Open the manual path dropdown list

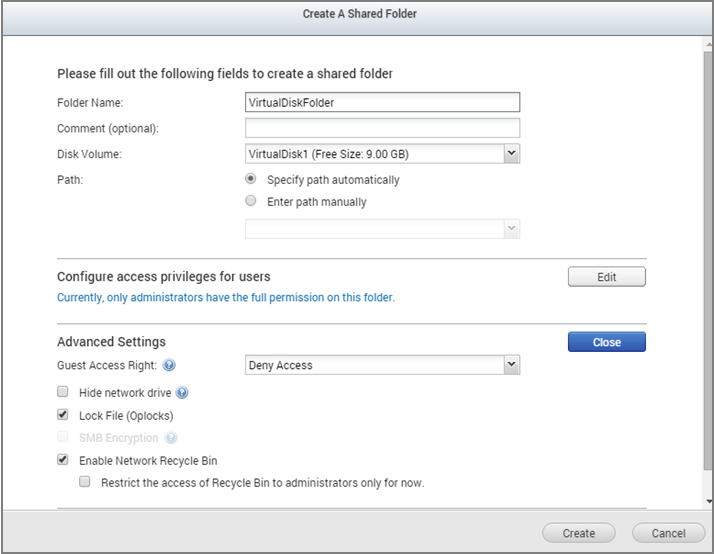(511, 229)
